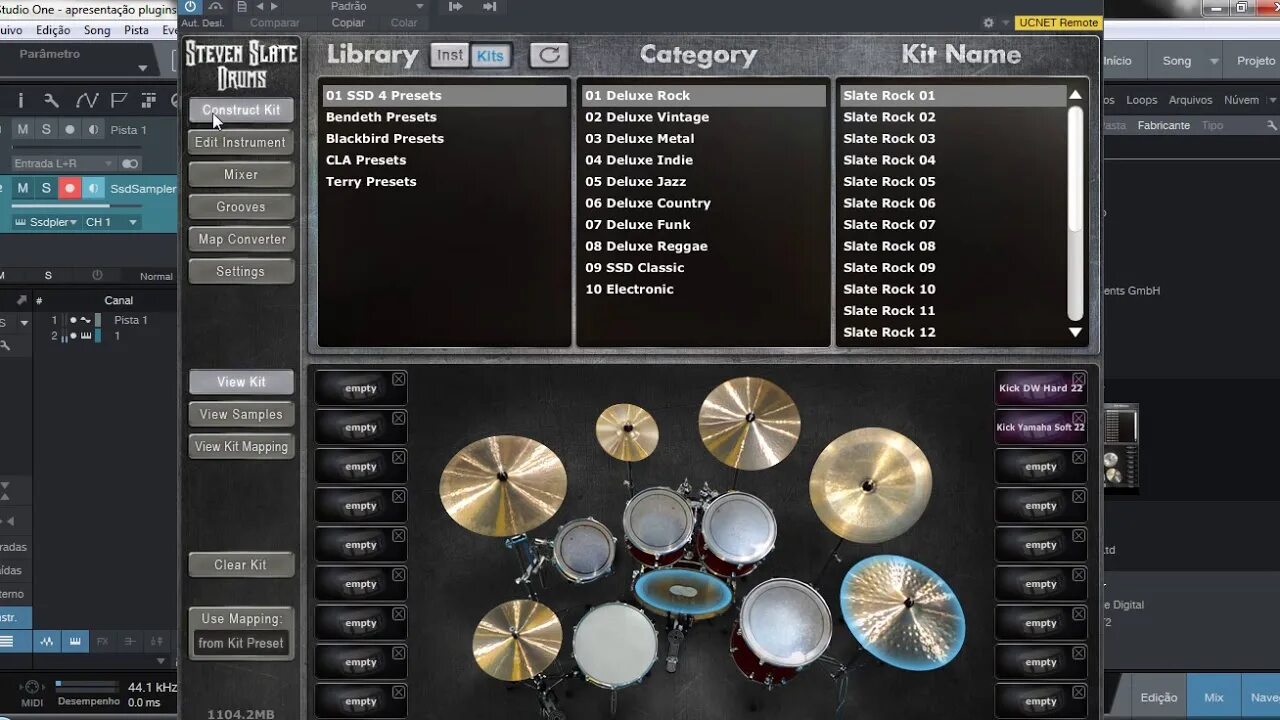The width and height of the screenshot is (1280, 720).
Task: Click the first insert-arrow icon in plugin header
Action: pos(455,6)
